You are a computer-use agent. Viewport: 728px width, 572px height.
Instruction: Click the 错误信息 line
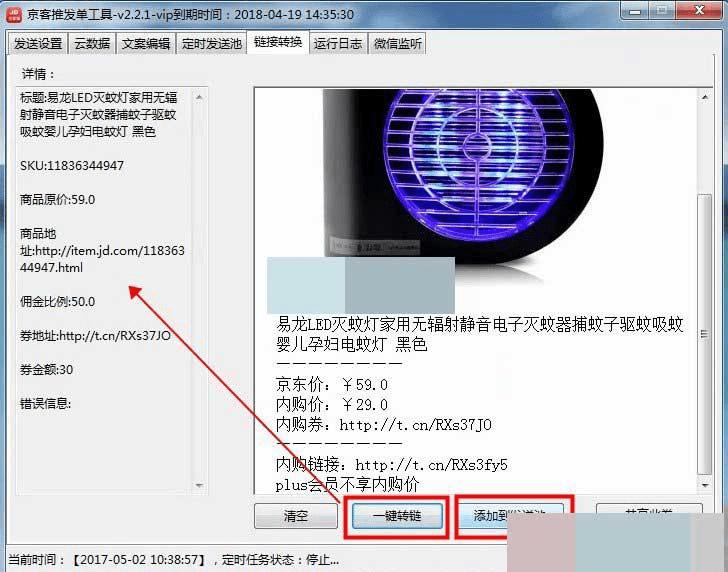point(45,403)
